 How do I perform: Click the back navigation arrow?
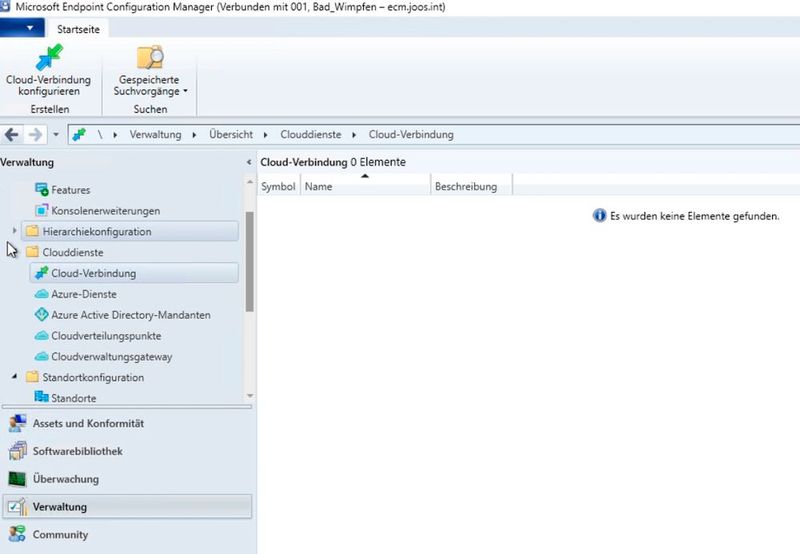pyautogui.click(x=12, y=135)
